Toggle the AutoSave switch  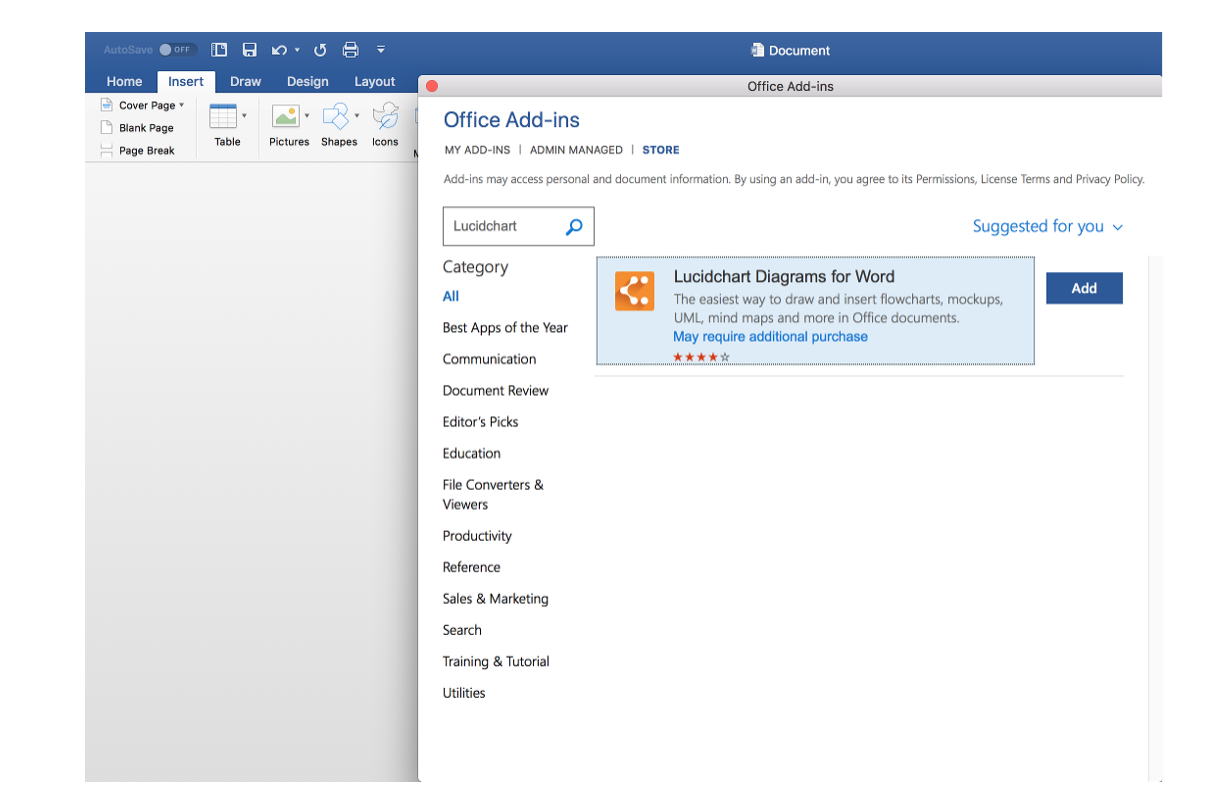[x=177, y=50]
